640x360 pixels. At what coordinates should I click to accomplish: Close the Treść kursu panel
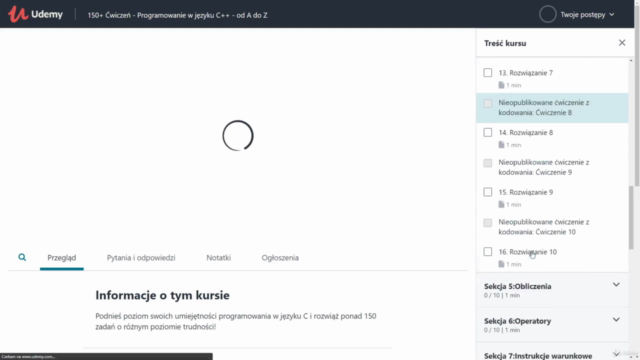[622, 43]
